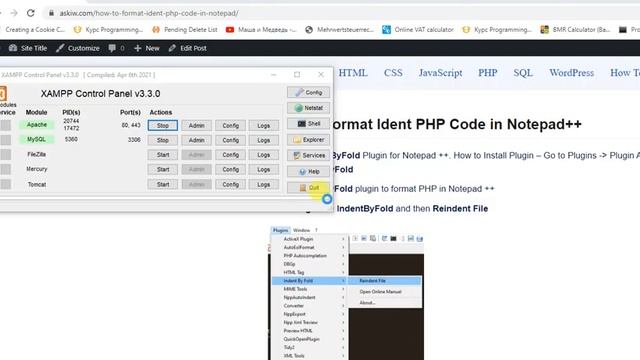
Task: Open Online VAT calculator bookmark
Action: [x=418, y=30]
